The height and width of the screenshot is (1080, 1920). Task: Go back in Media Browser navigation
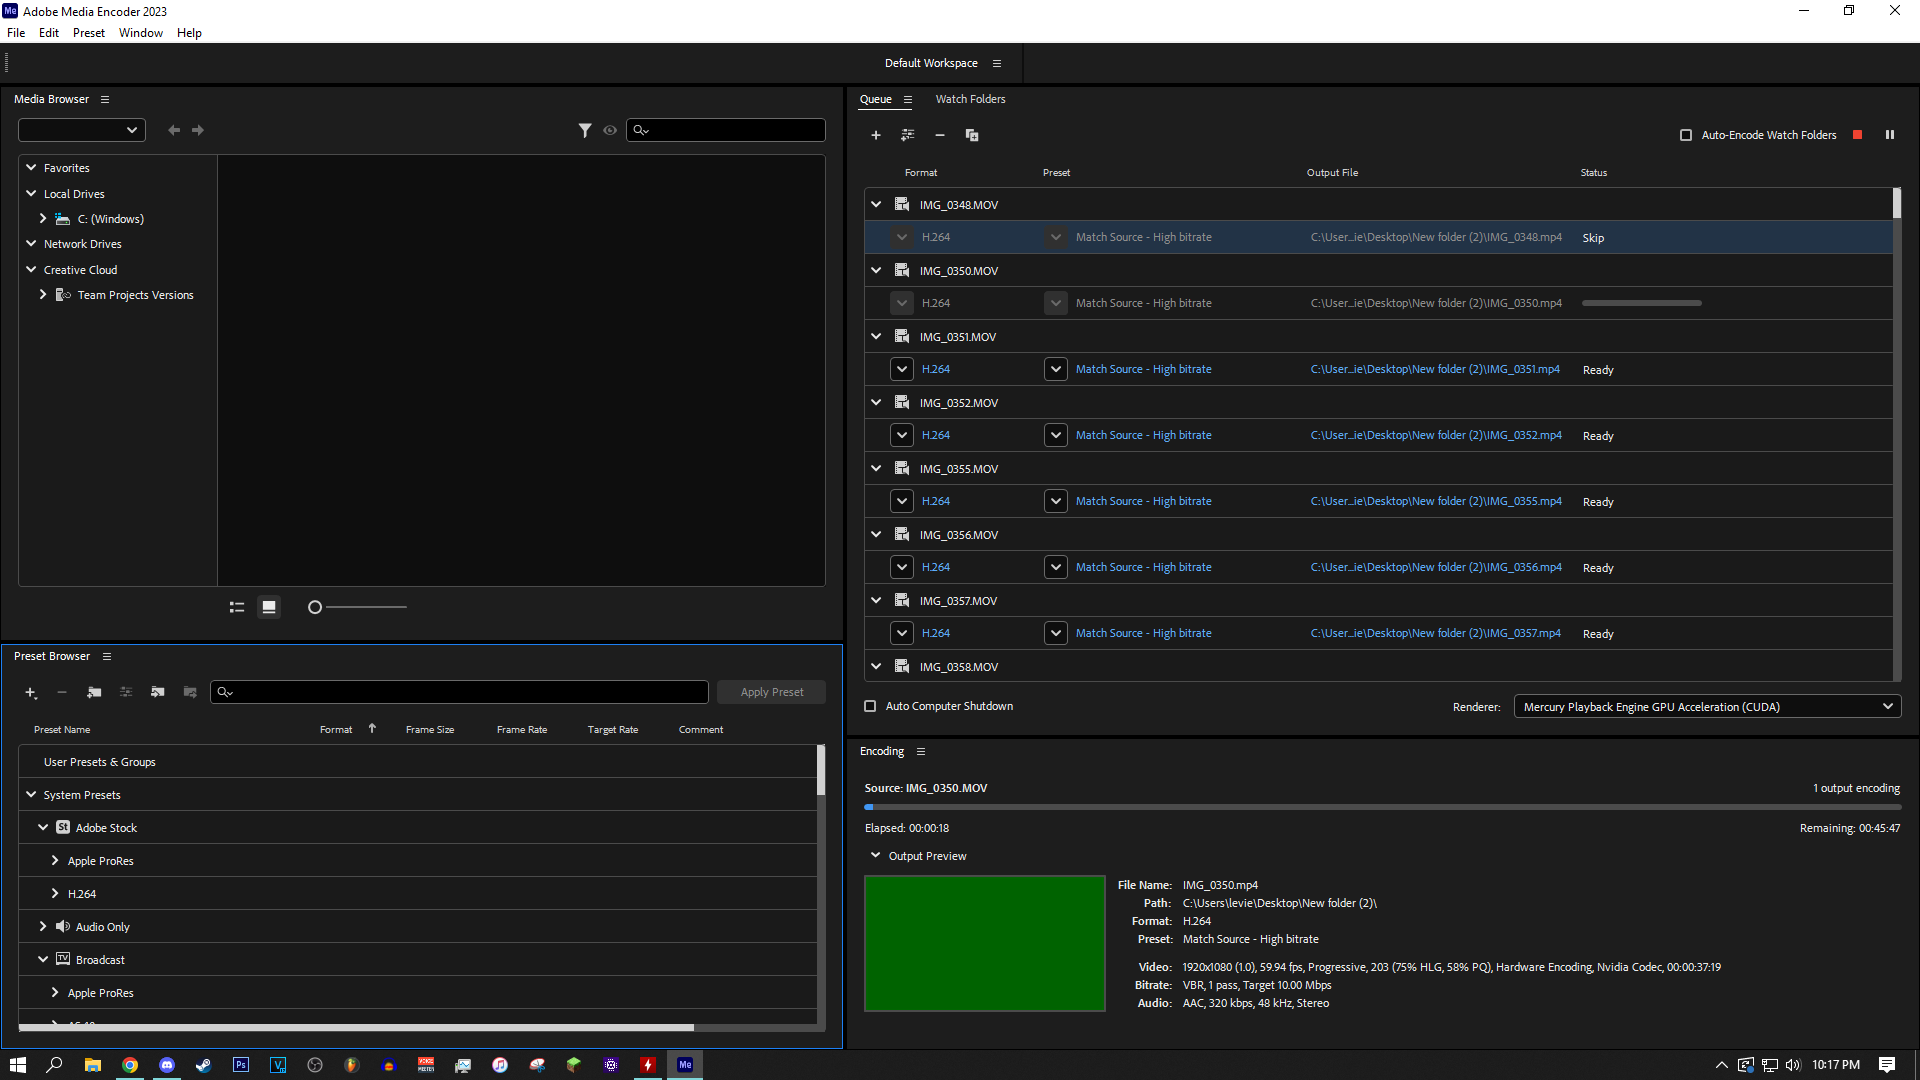point(174,130)
